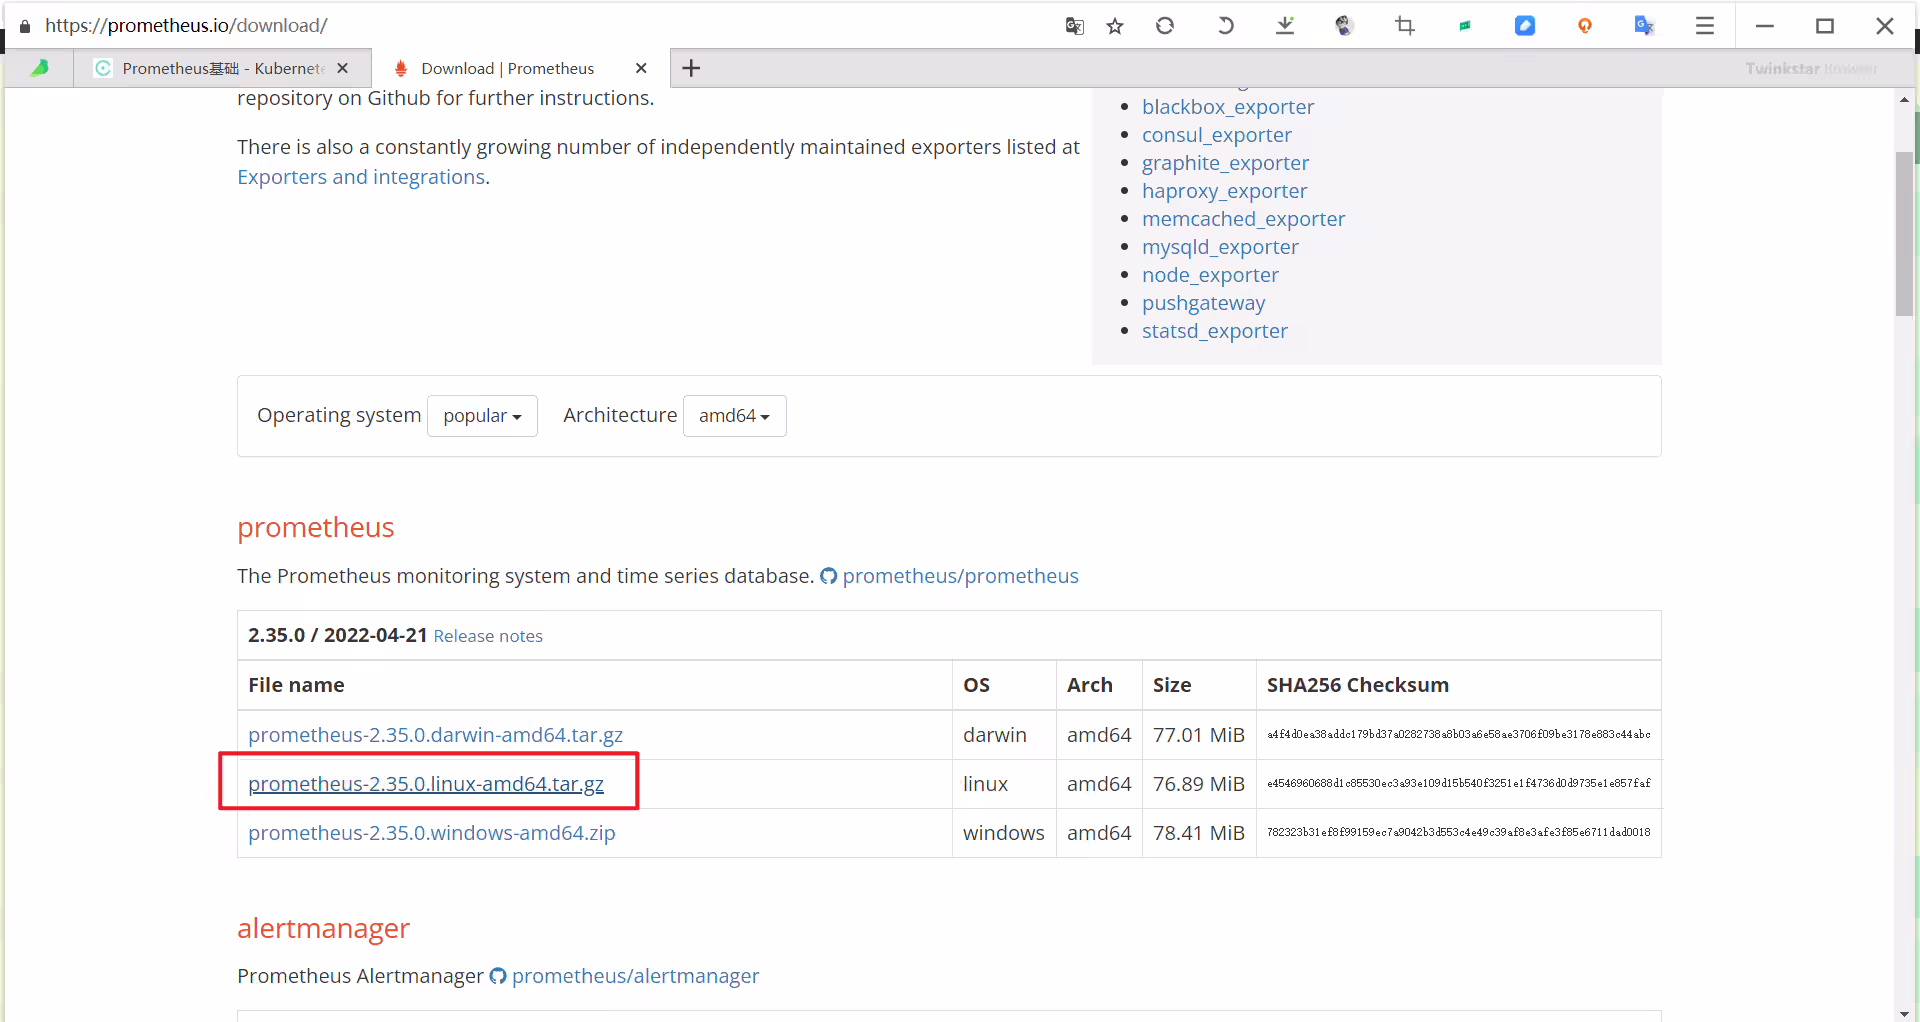This screenshot has height=1022, width=1920.
Task: Download prometheus-2.35.0.linux-amd64.tar.gz
Action: click(x=426, y=784)
